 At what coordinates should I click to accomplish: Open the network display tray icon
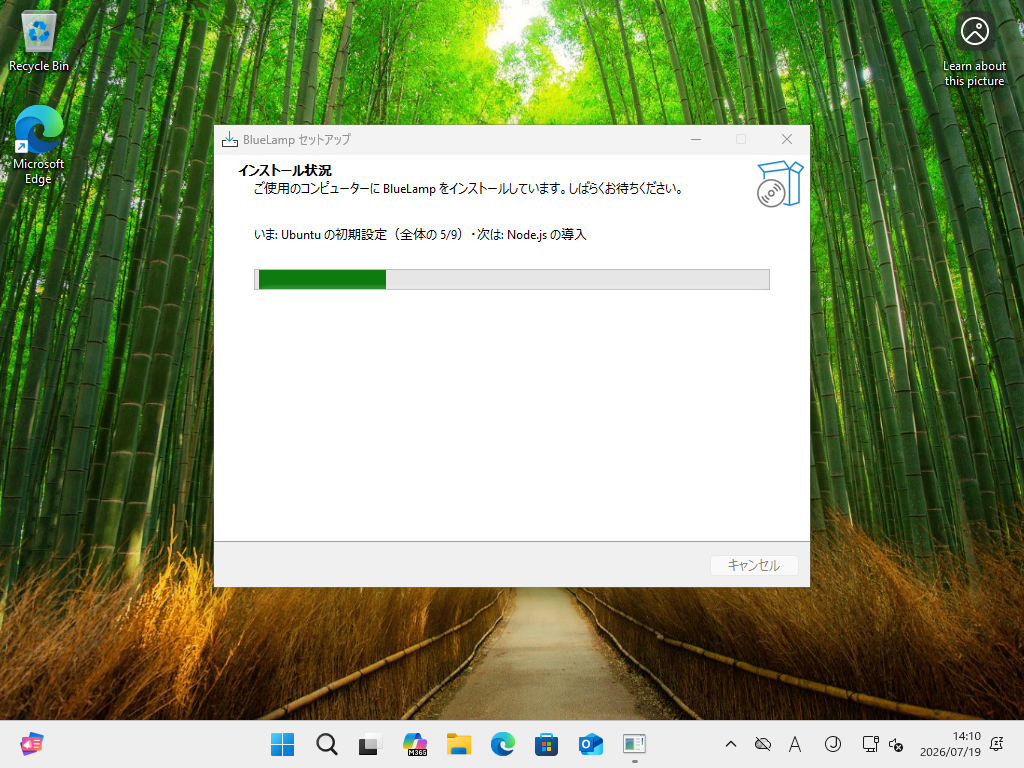pos(870,744)
